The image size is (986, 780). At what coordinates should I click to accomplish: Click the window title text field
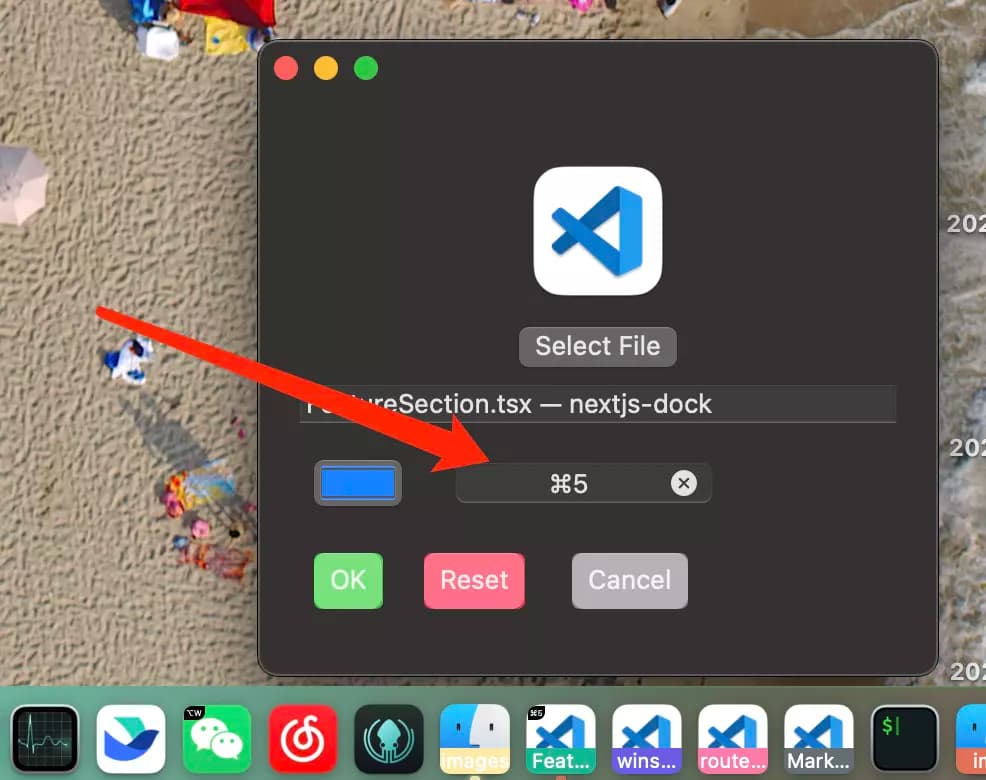pos(597,404)
